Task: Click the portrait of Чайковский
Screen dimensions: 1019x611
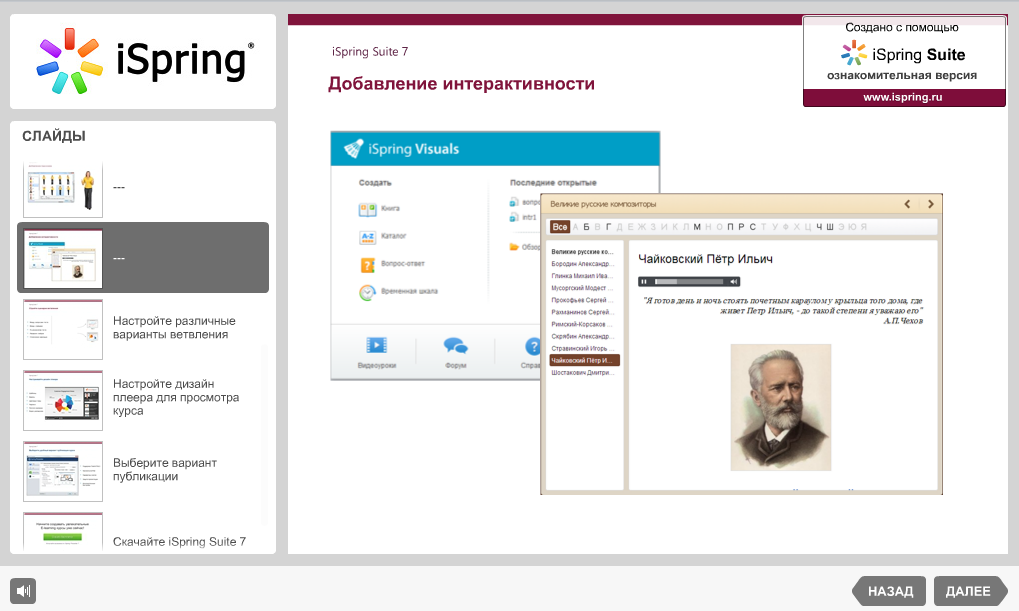Action: [780, 408]
